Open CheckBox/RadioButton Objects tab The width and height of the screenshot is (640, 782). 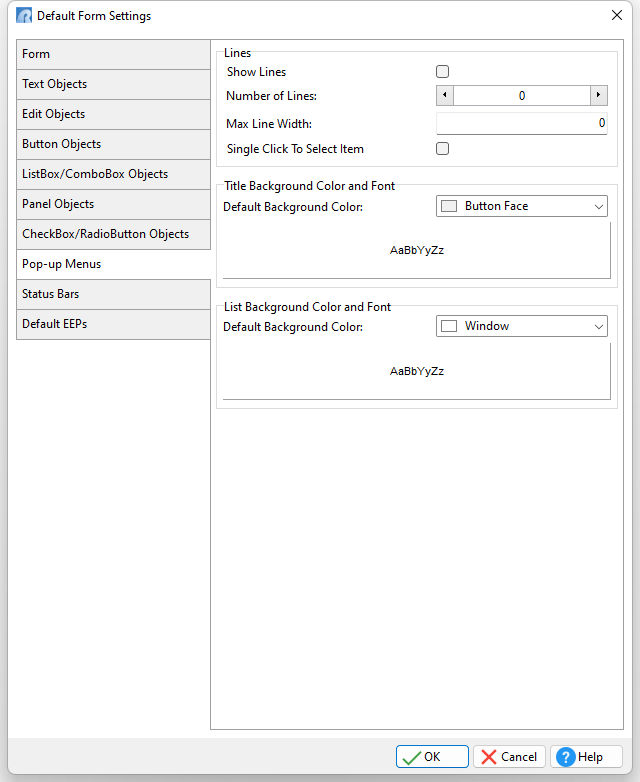point(113,234)
